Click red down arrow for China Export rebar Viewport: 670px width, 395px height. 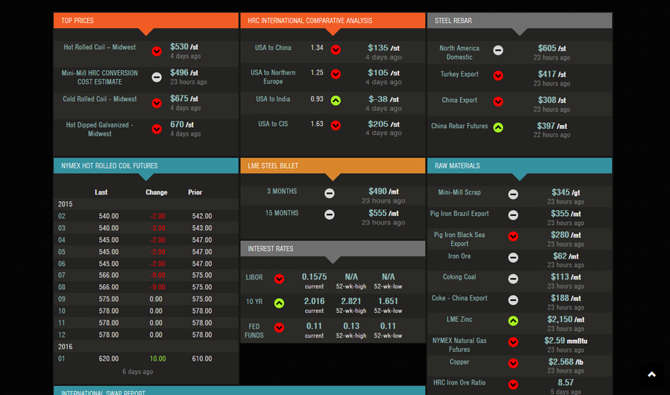[x=498, y=102]
